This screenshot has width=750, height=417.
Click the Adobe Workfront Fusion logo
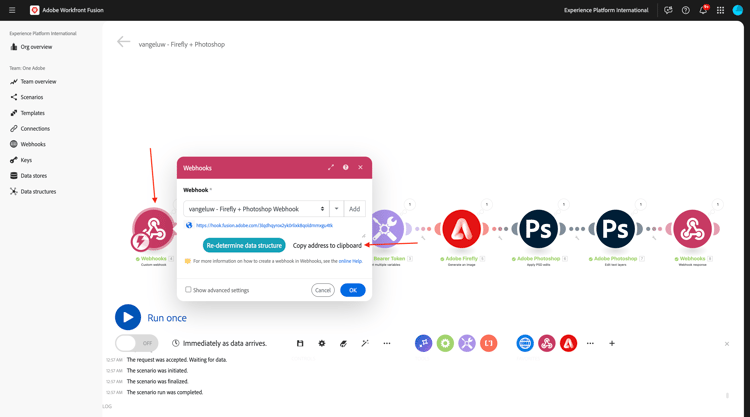pyautogui.click(x=34, y=10)
